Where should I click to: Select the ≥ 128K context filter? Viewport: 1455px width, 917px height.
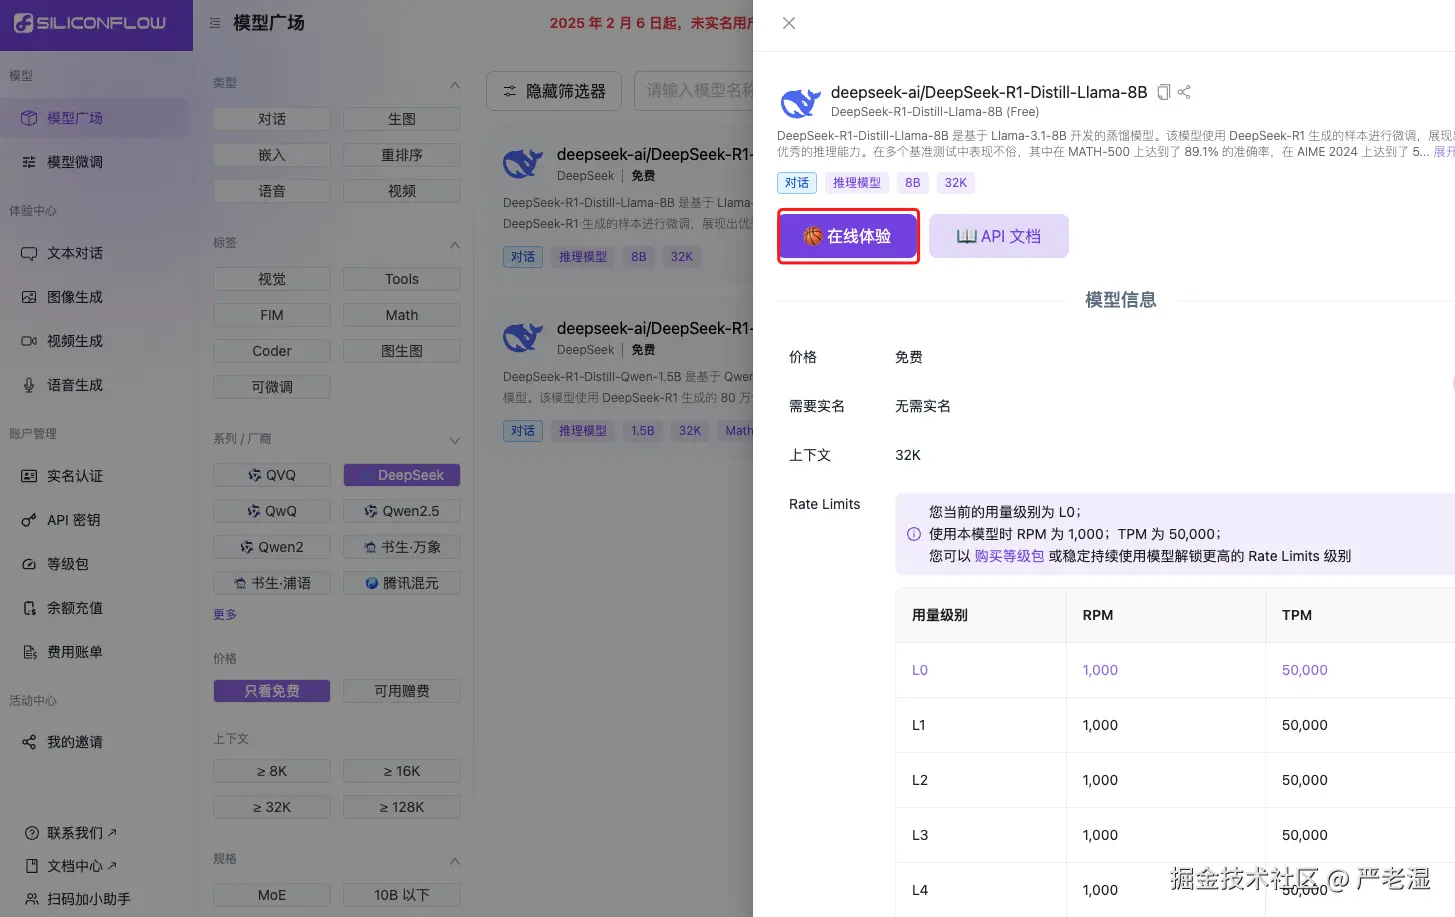tap(402, 807)
